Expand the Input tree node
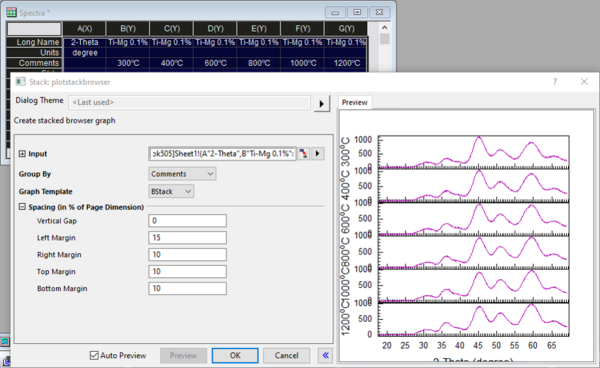 [22, 154]
